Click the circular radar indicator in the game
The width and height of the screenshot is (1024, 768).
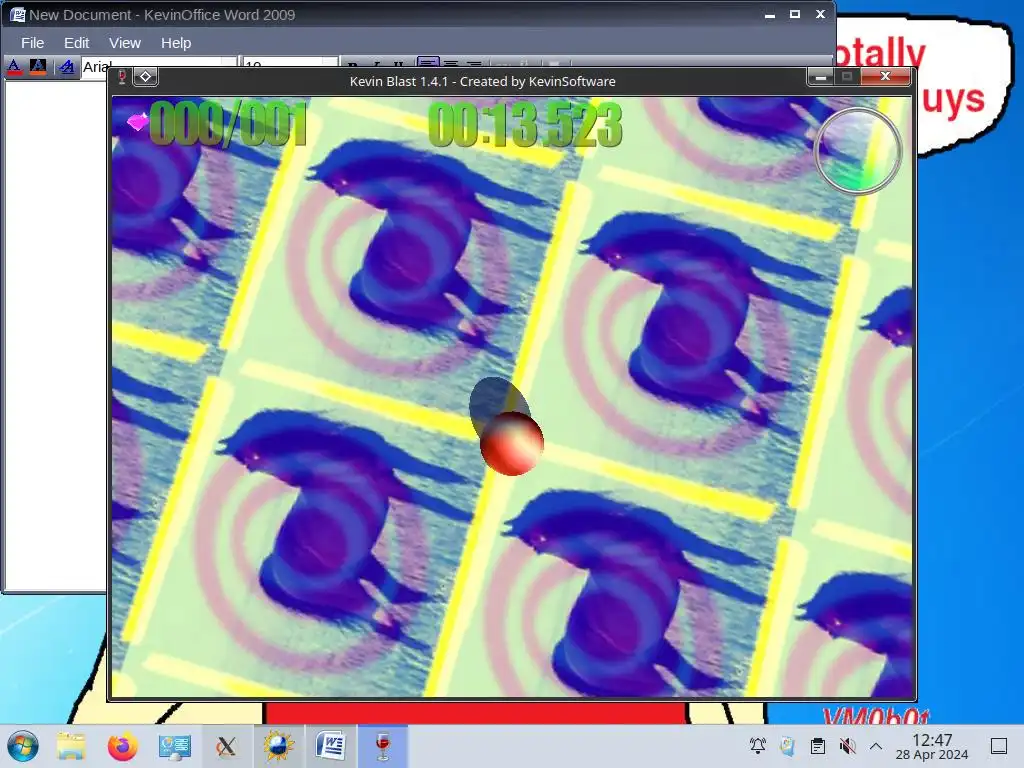[858, 151]
